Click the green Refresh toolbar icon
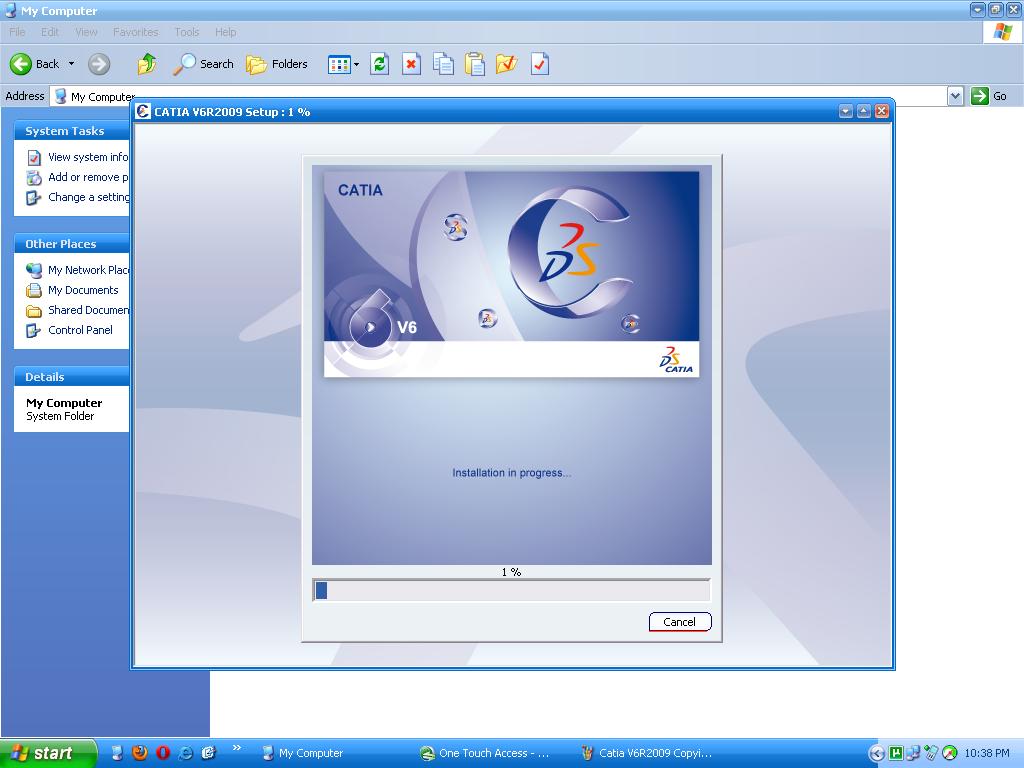Viewport: 1024px width, 768px height. [379, 64]
